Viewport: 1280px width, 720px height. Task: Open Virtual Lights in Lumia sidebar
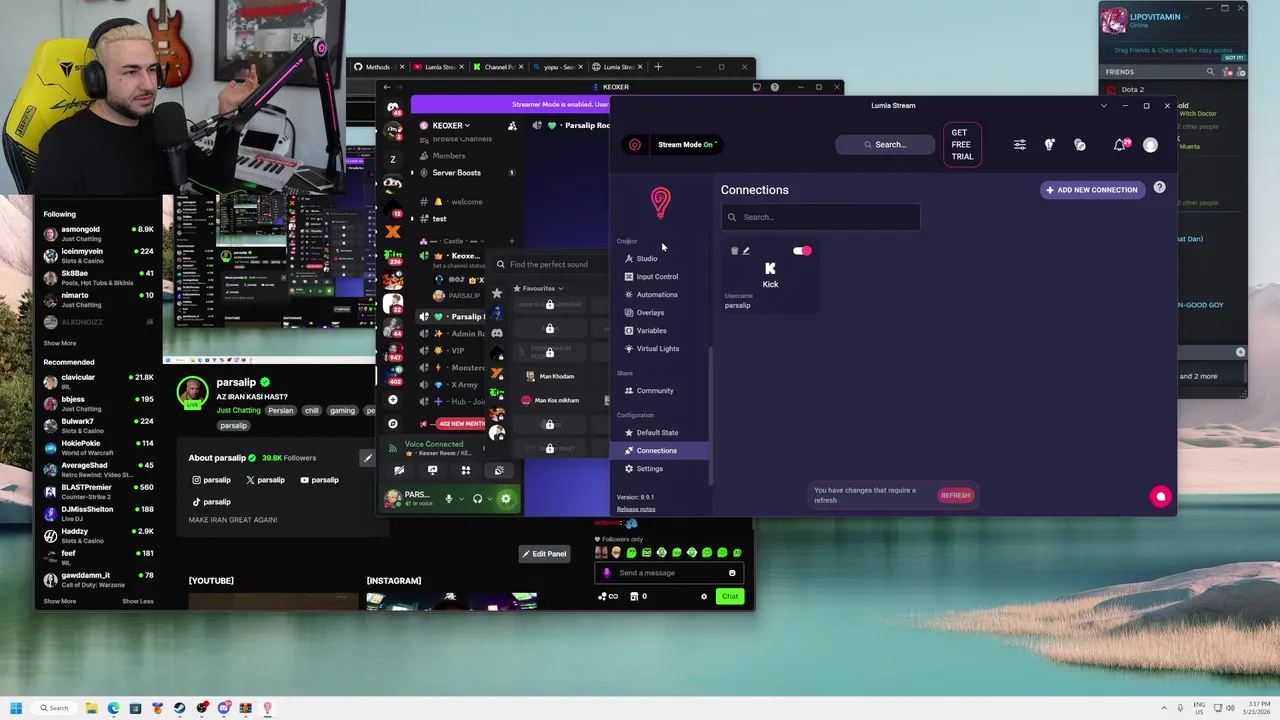pos(660,349)
